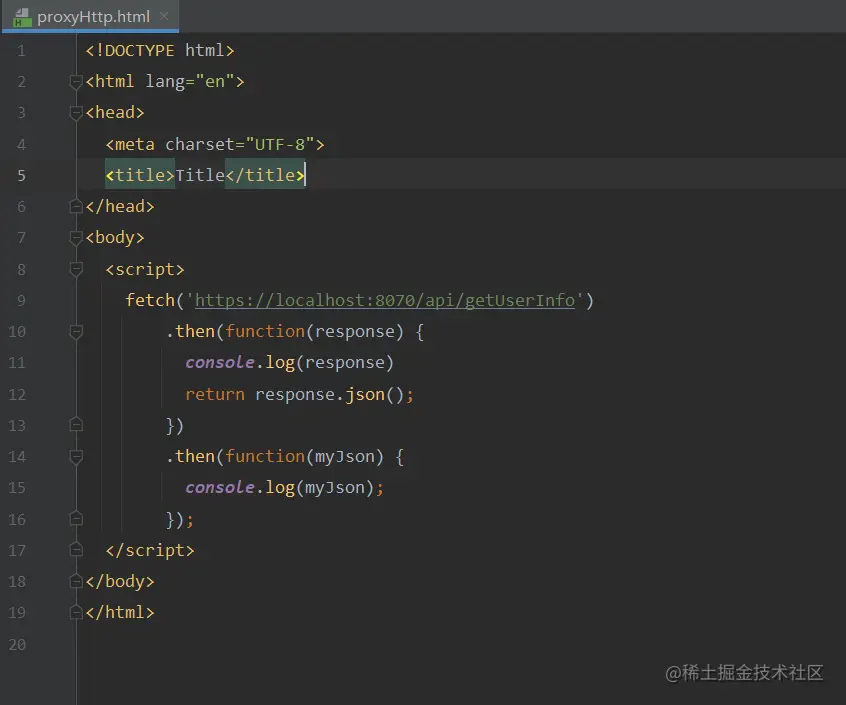The height and width of the screenshot is (705, 846).
Task: Collapse the body tag fold marker on line 7
Action: click(x=76, y=237)
